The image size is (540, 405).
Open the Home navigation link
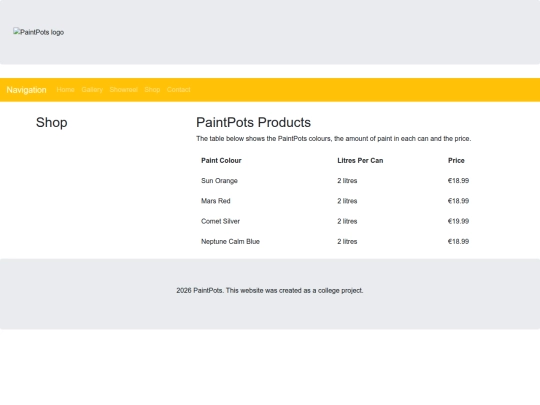(65, 90)
